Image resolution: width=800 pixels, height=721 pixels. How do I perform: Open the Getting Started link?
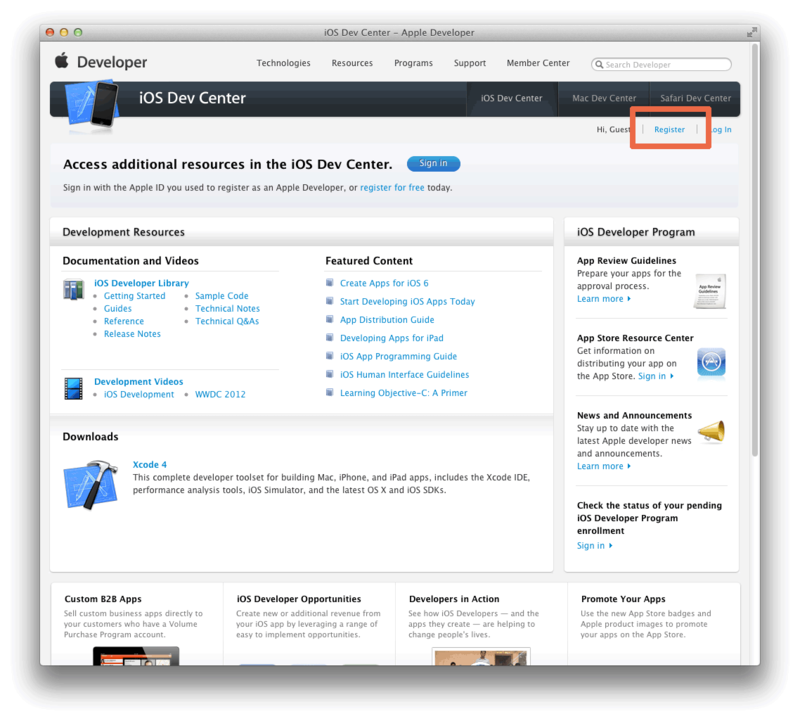pyautogui.click(x=135, y=296)
